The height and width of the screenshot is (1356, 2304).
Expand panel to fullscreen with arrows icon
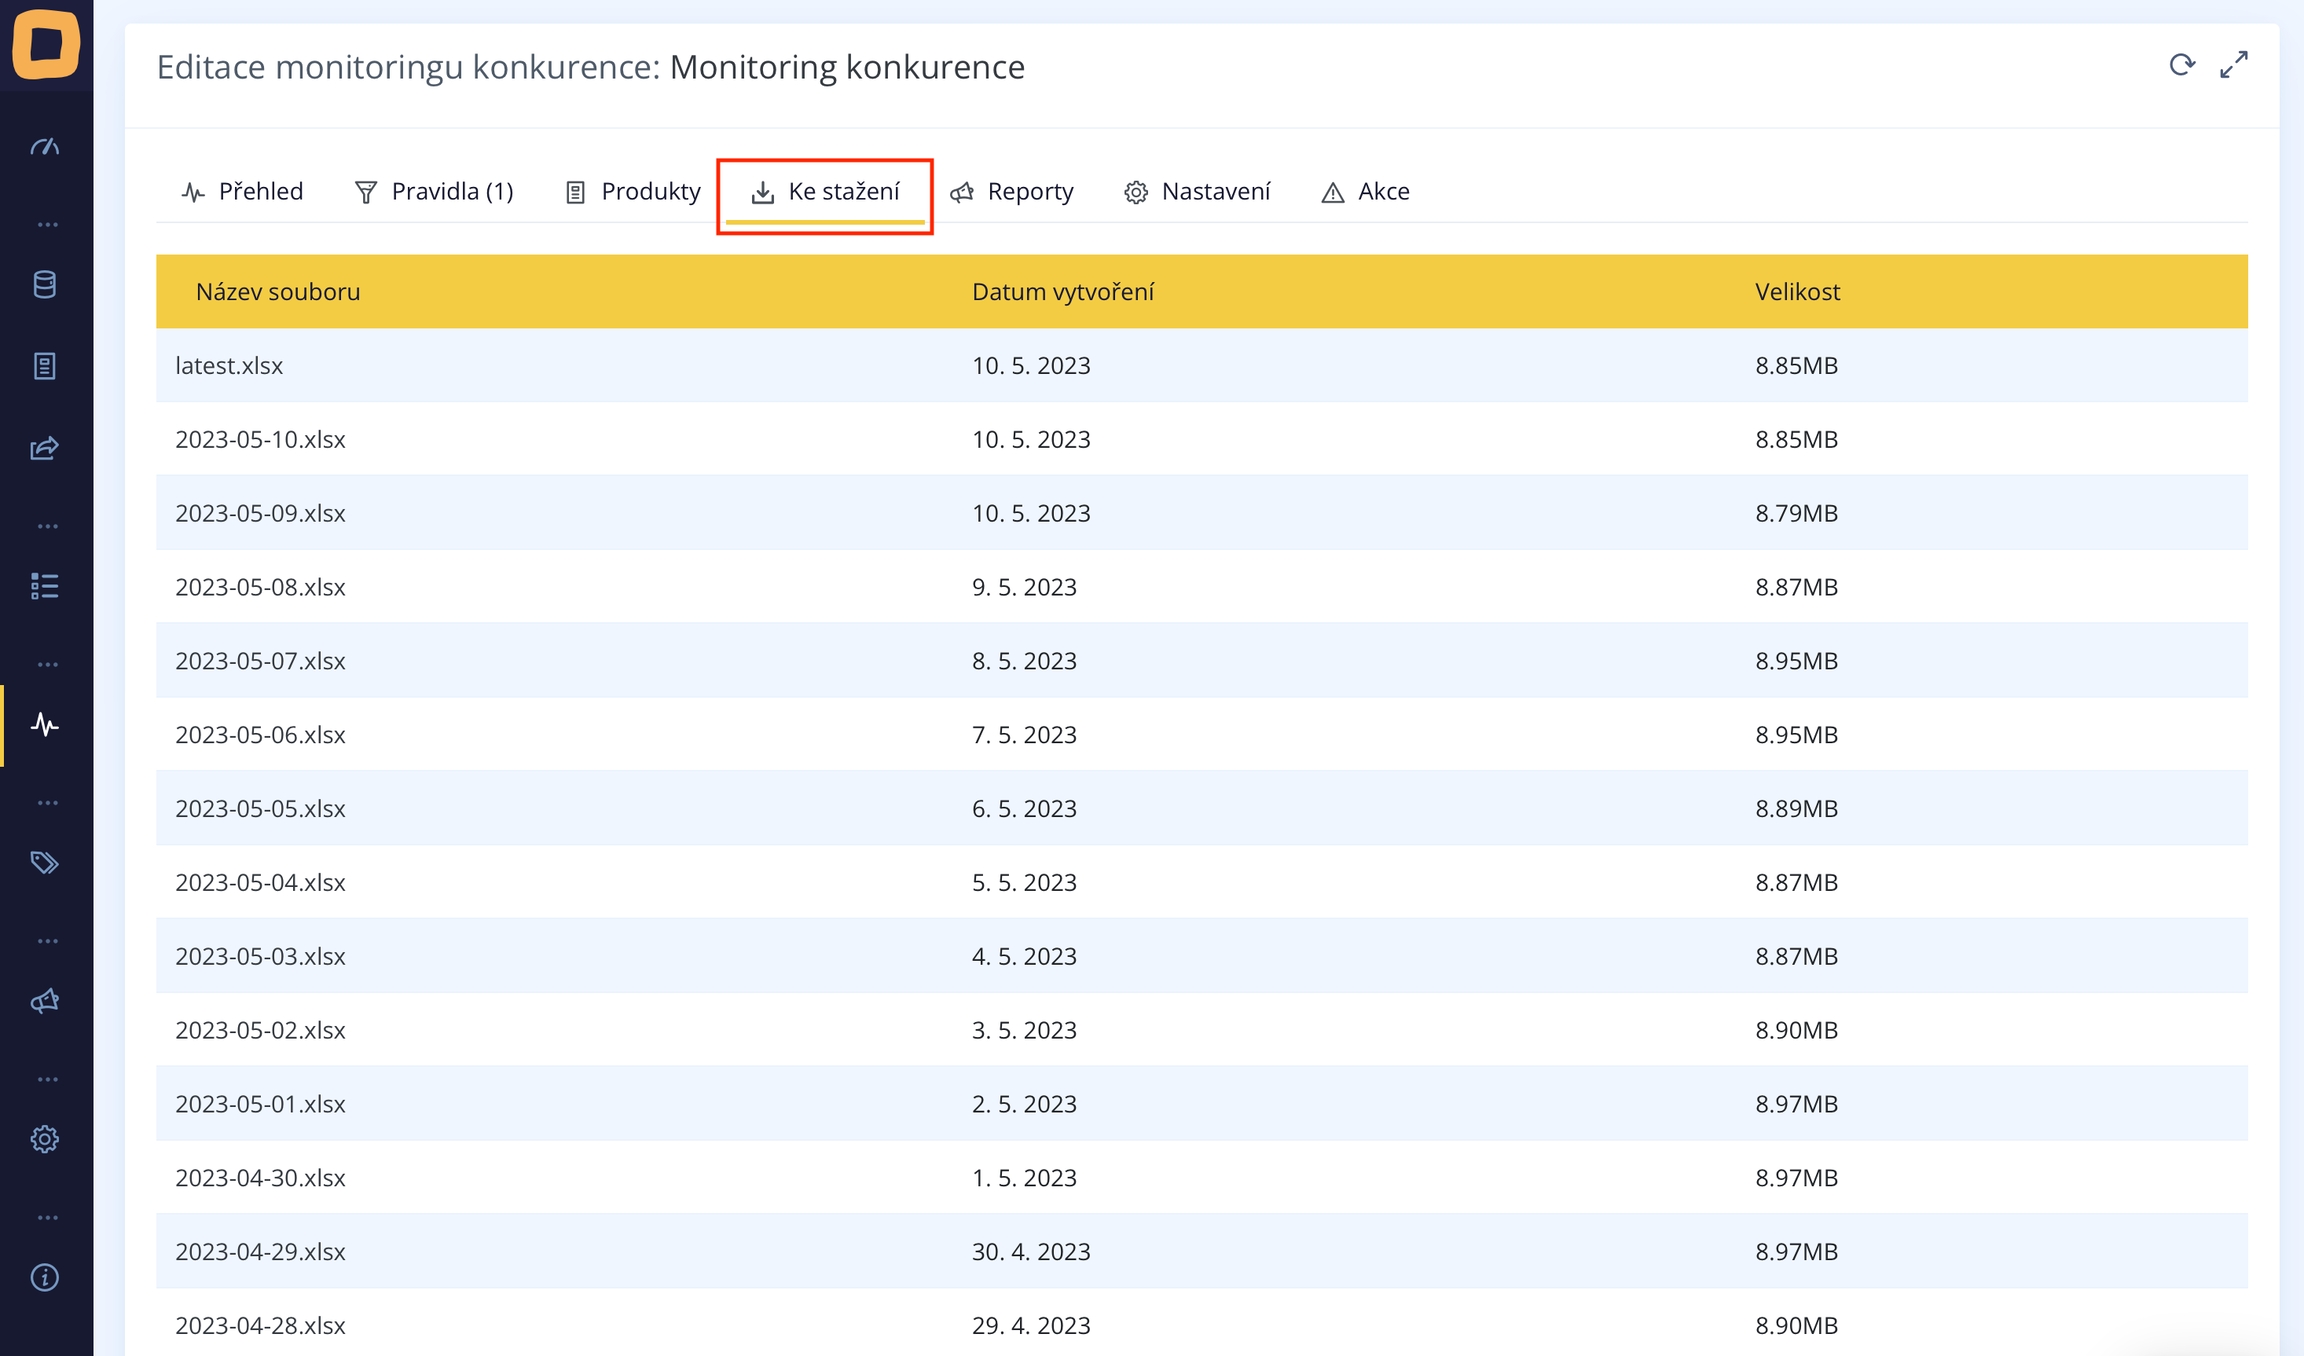(x=2234, y=66)
